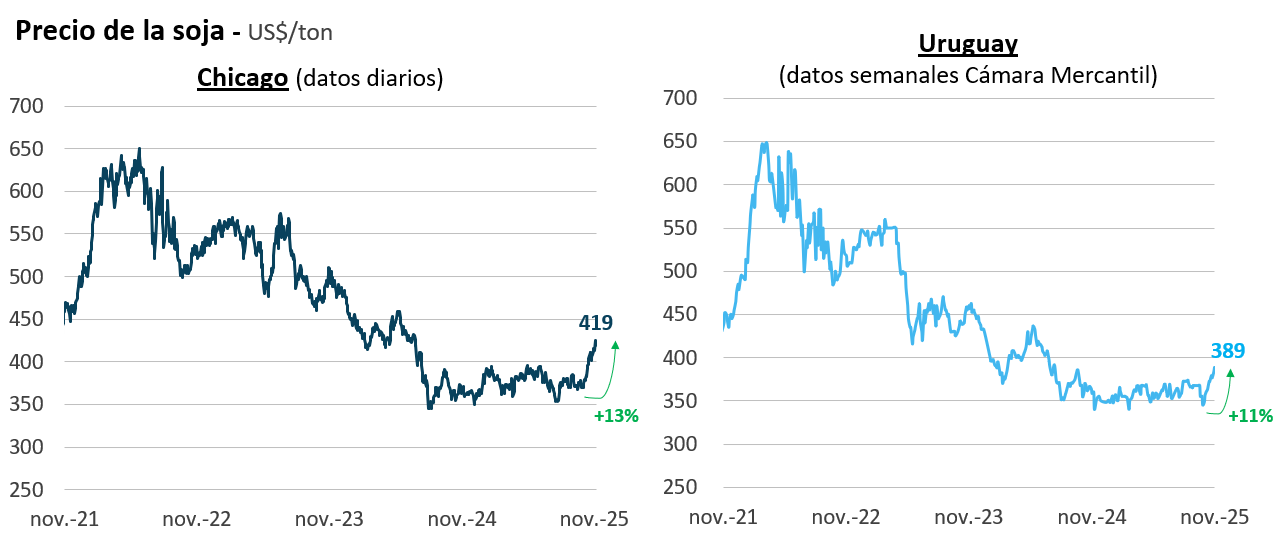Click the underlined Uruguay heading
Image resolution: width=1285 pixels, height=539 pixels.
click(968, 44)
